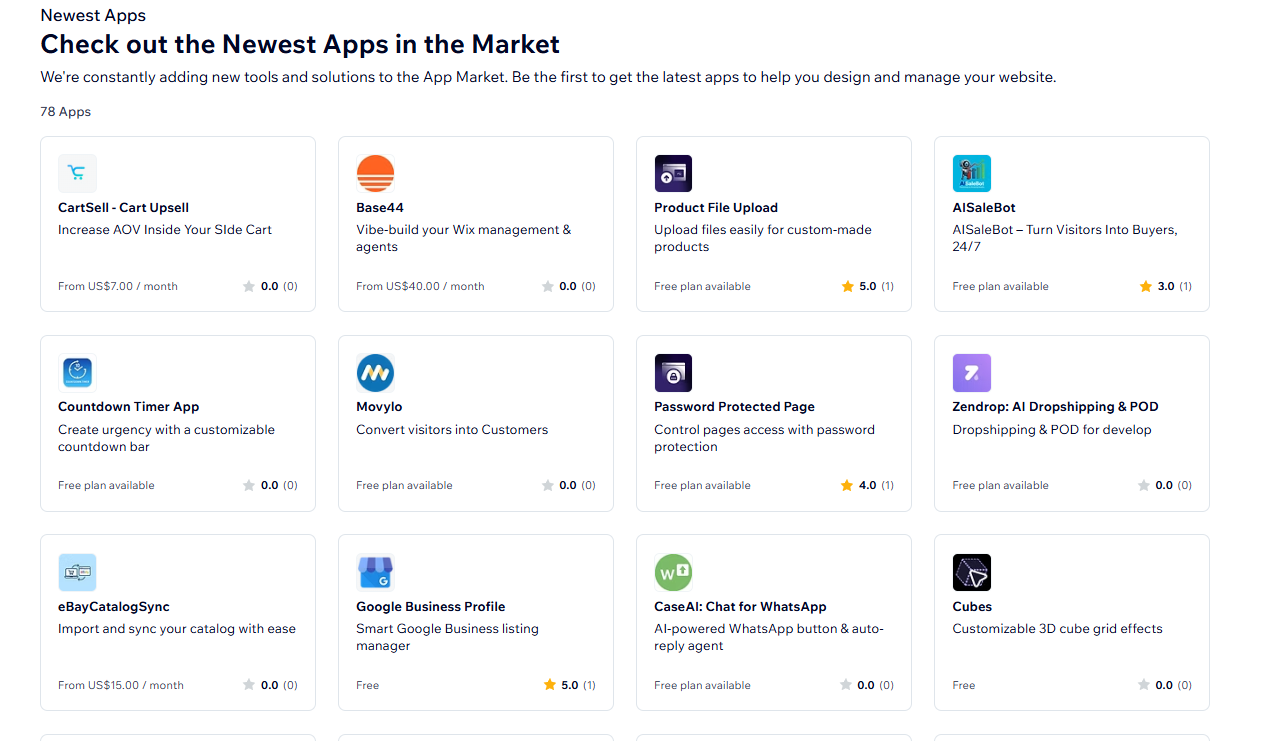The height and width of the screenshot is (741, 1271).
Task: Click the Base44 orange logo icon
Action: coord(376,173)
